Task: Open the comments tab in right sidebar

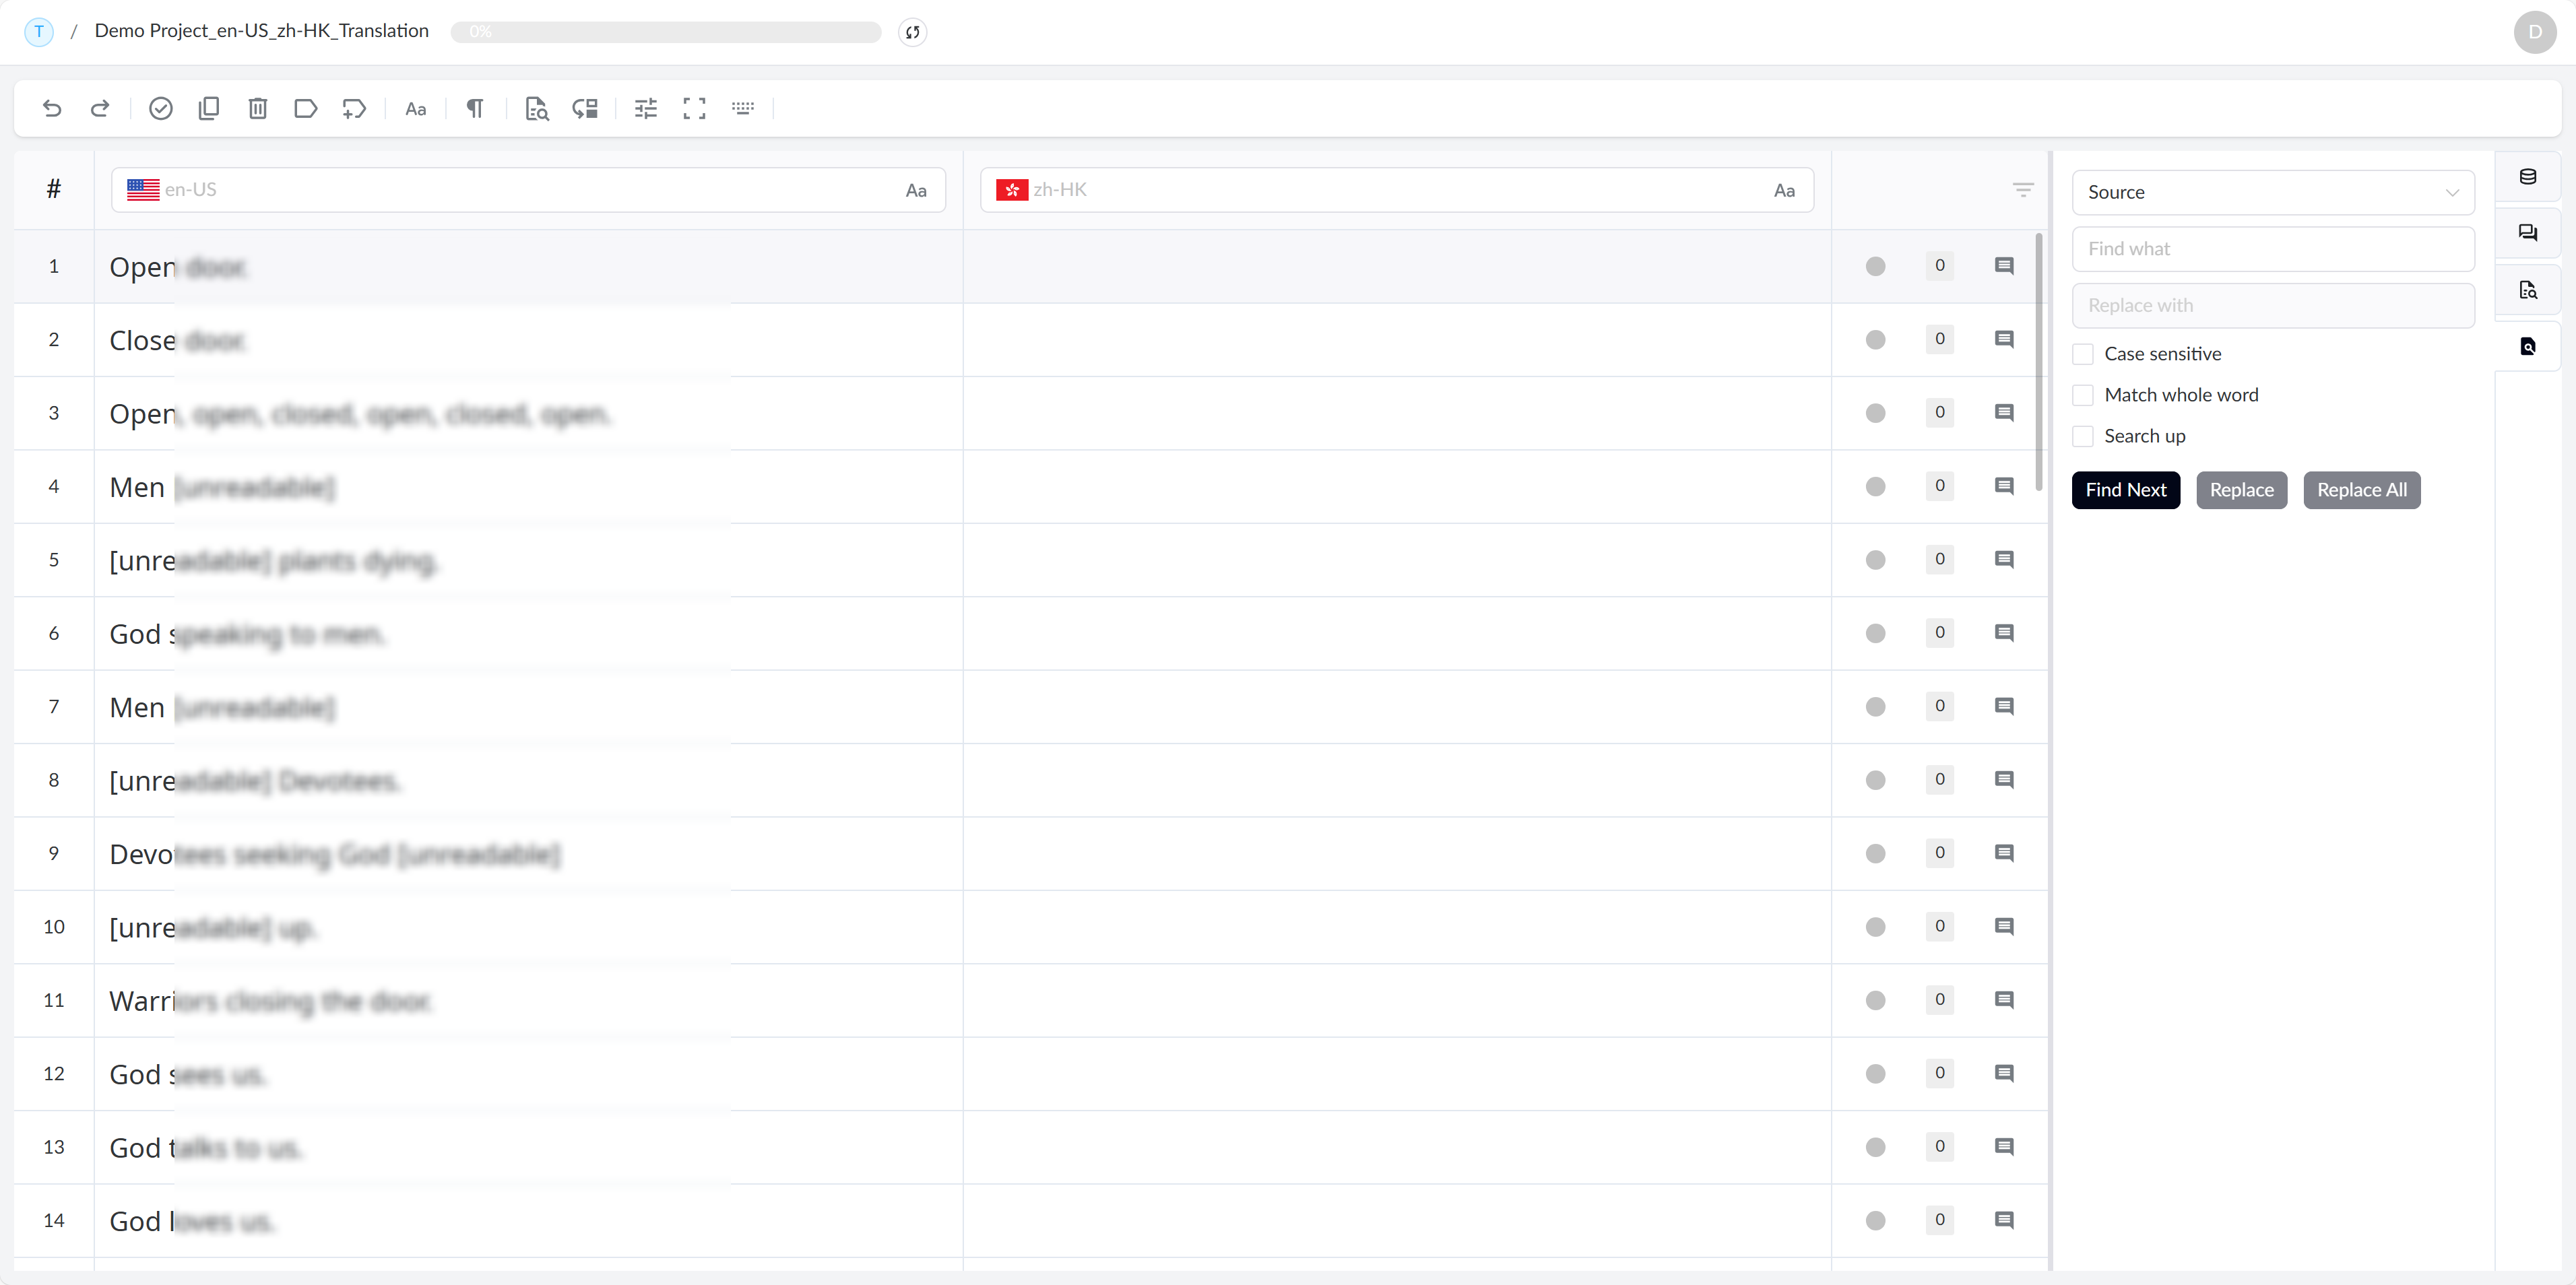Action: pos(2527,233)
